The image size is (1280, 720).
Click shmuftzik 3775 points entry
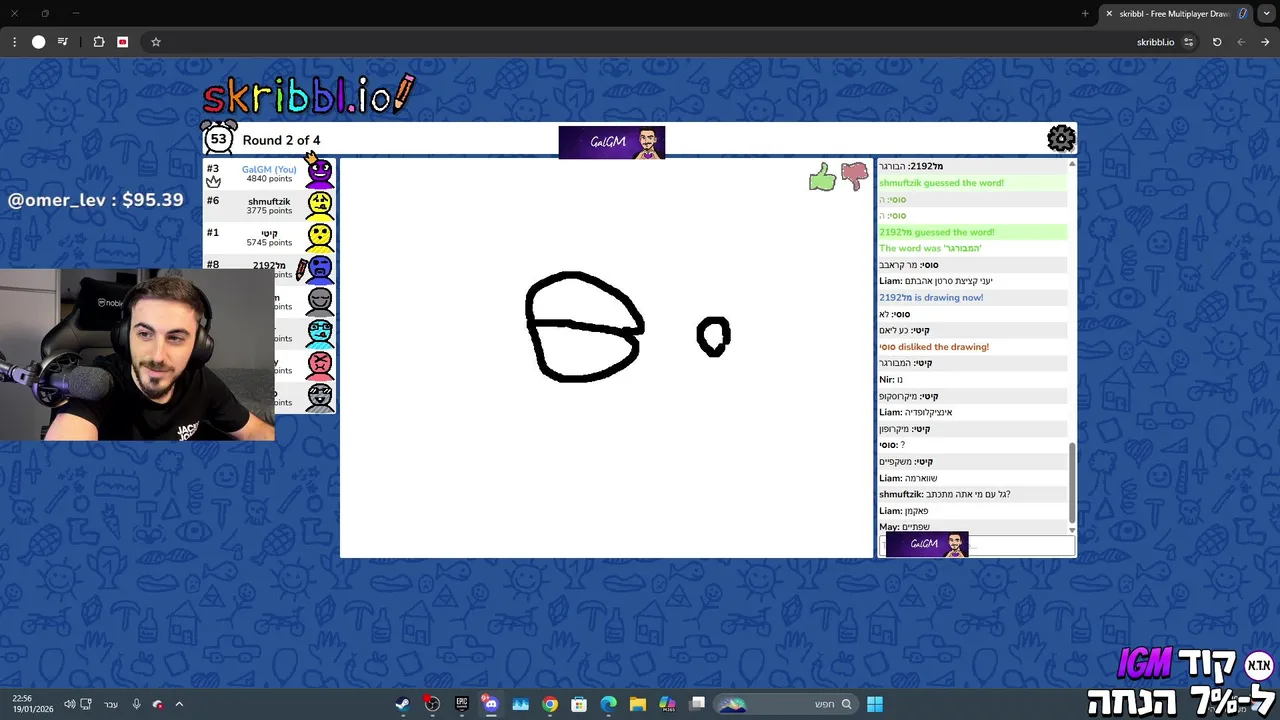tap(269, 206)
